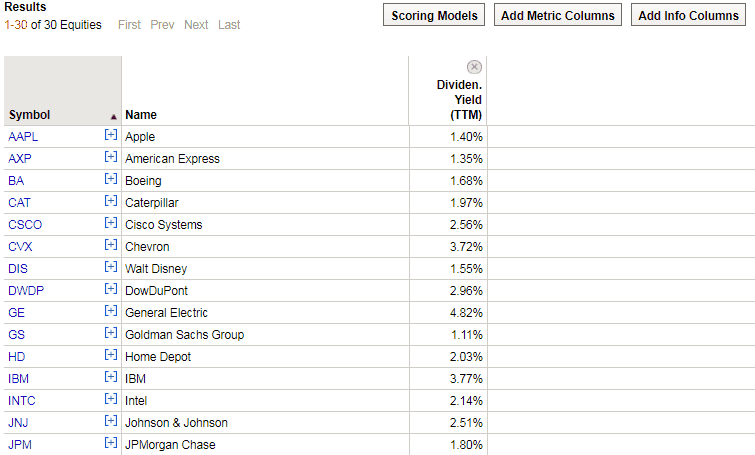This screenshot has width=755, height=455.
Task: Sort by Name column header
Action: 141,115
